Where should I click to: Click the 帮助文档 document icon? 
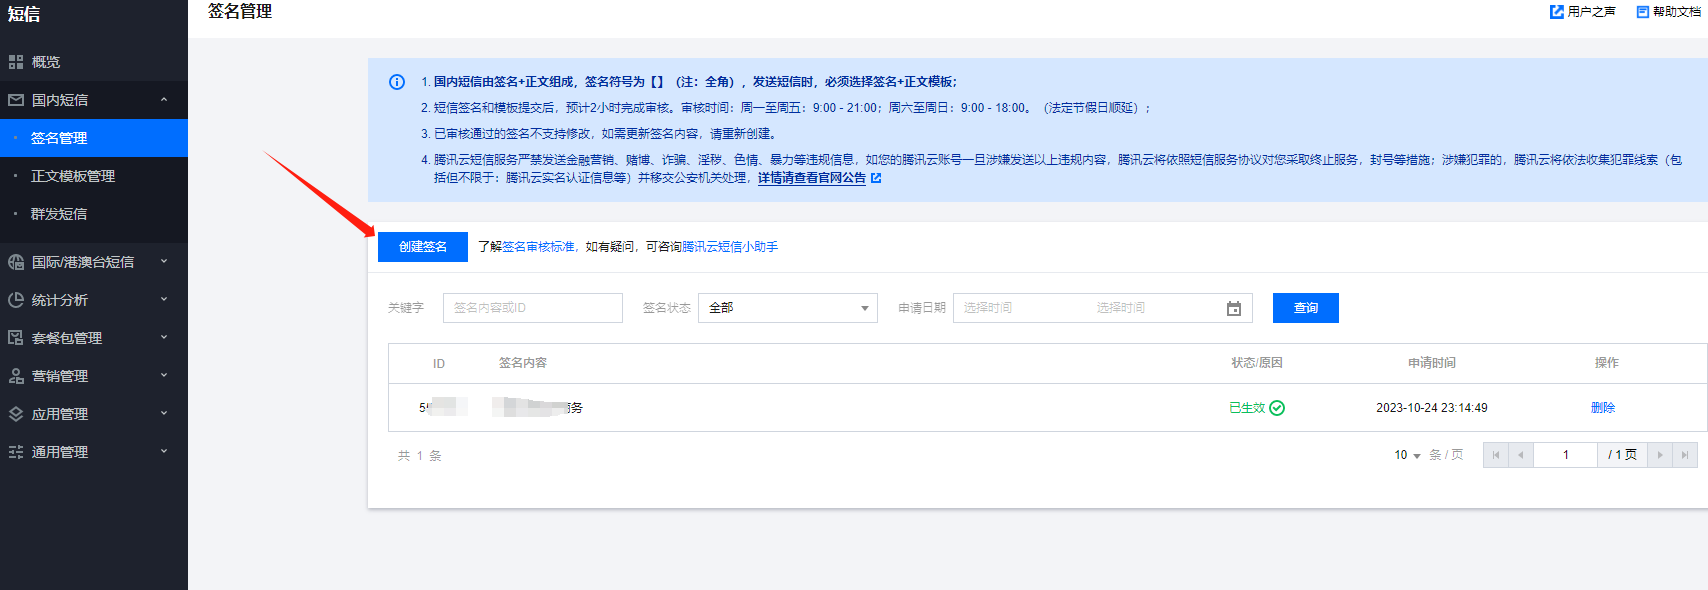pos(1643,12)
